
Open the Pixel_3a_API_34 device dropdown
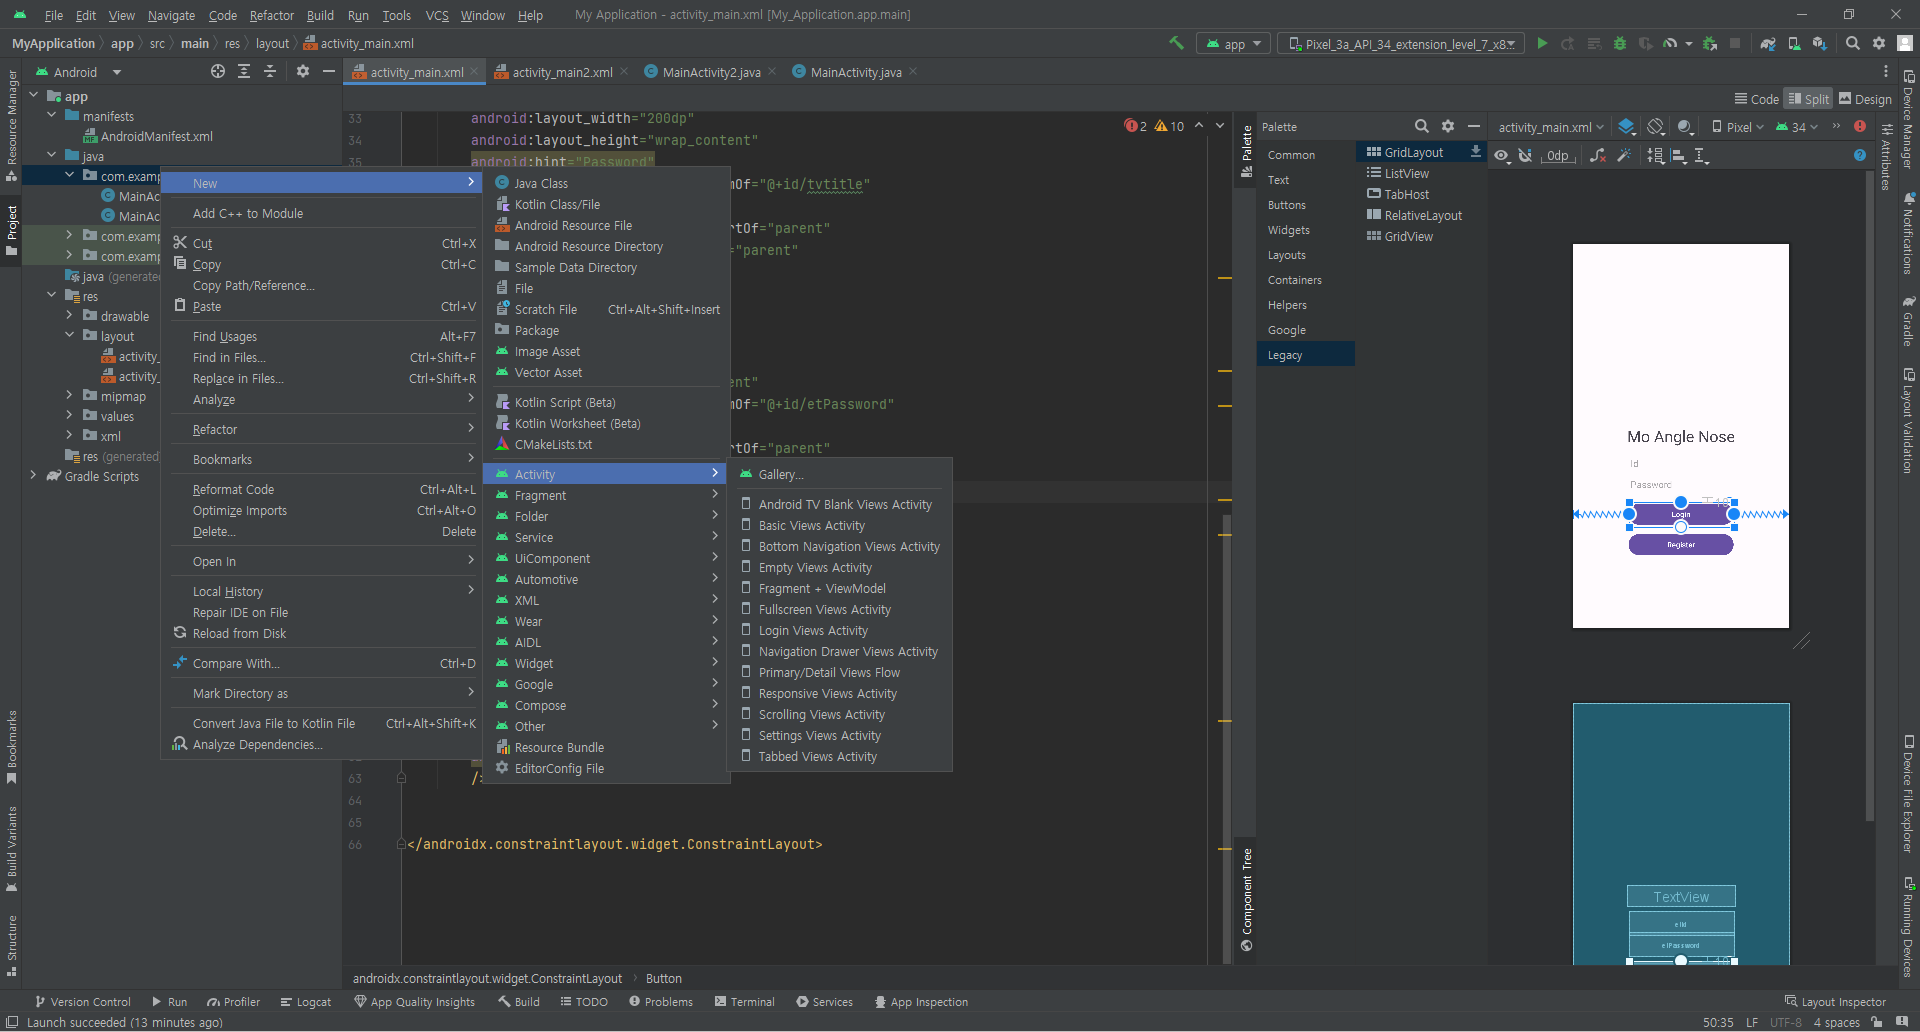click(x=1401, y=44)
